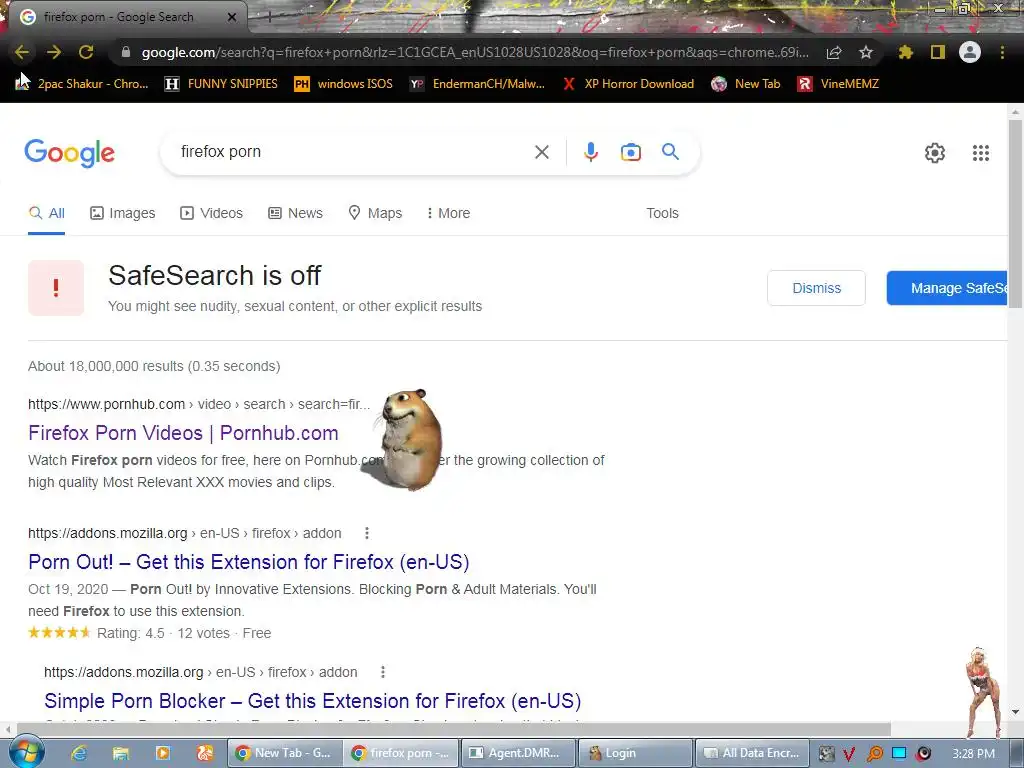This screenshot has width=1024, height=768.
Task: Click in the Google search input field
Action: coord(353,152)
